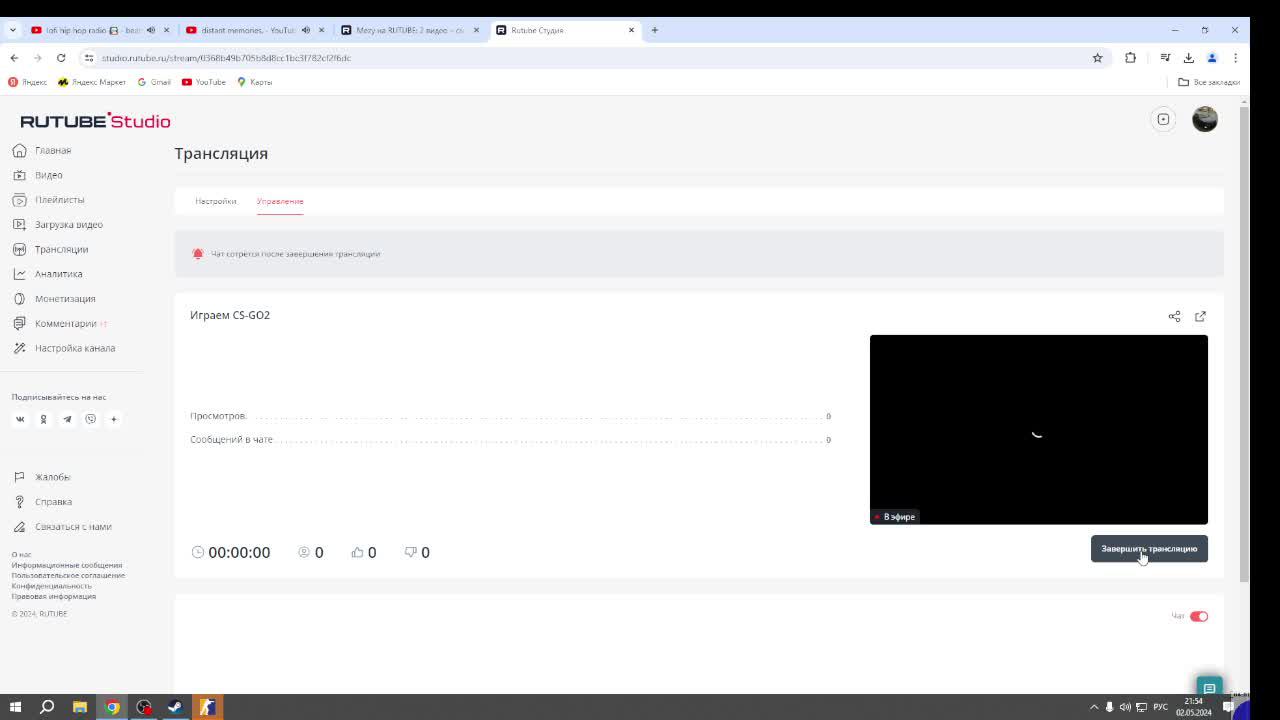Go back in browser history
Viewport: 1280px width, 720px height.
click(x=14, y=58)
